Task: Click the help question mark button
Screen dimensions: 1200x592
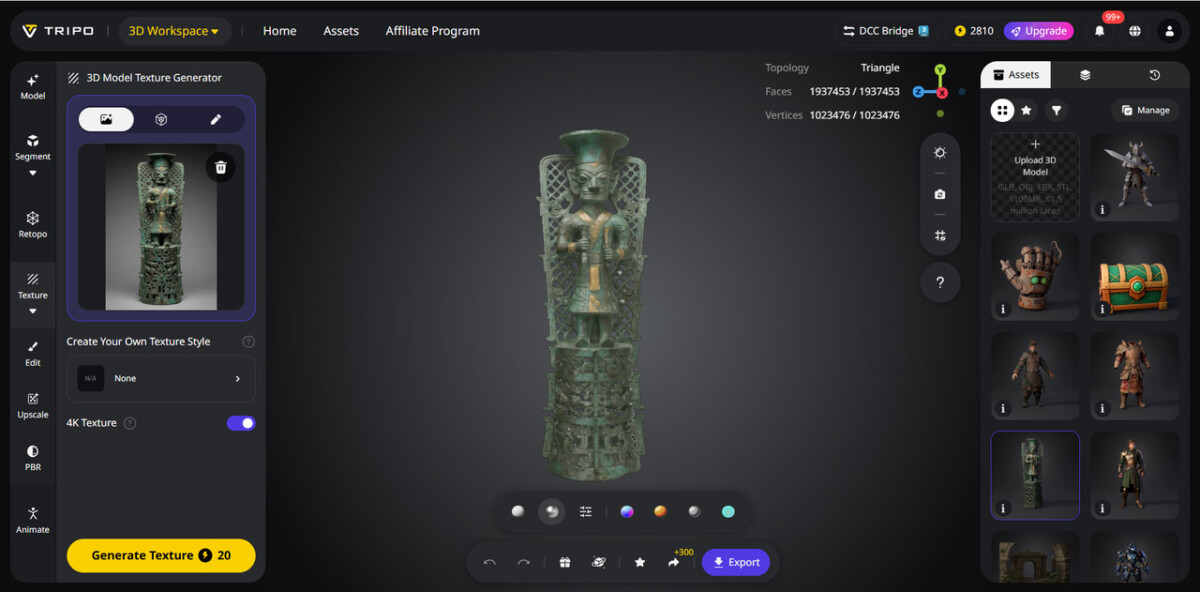Action: (939, 283)
